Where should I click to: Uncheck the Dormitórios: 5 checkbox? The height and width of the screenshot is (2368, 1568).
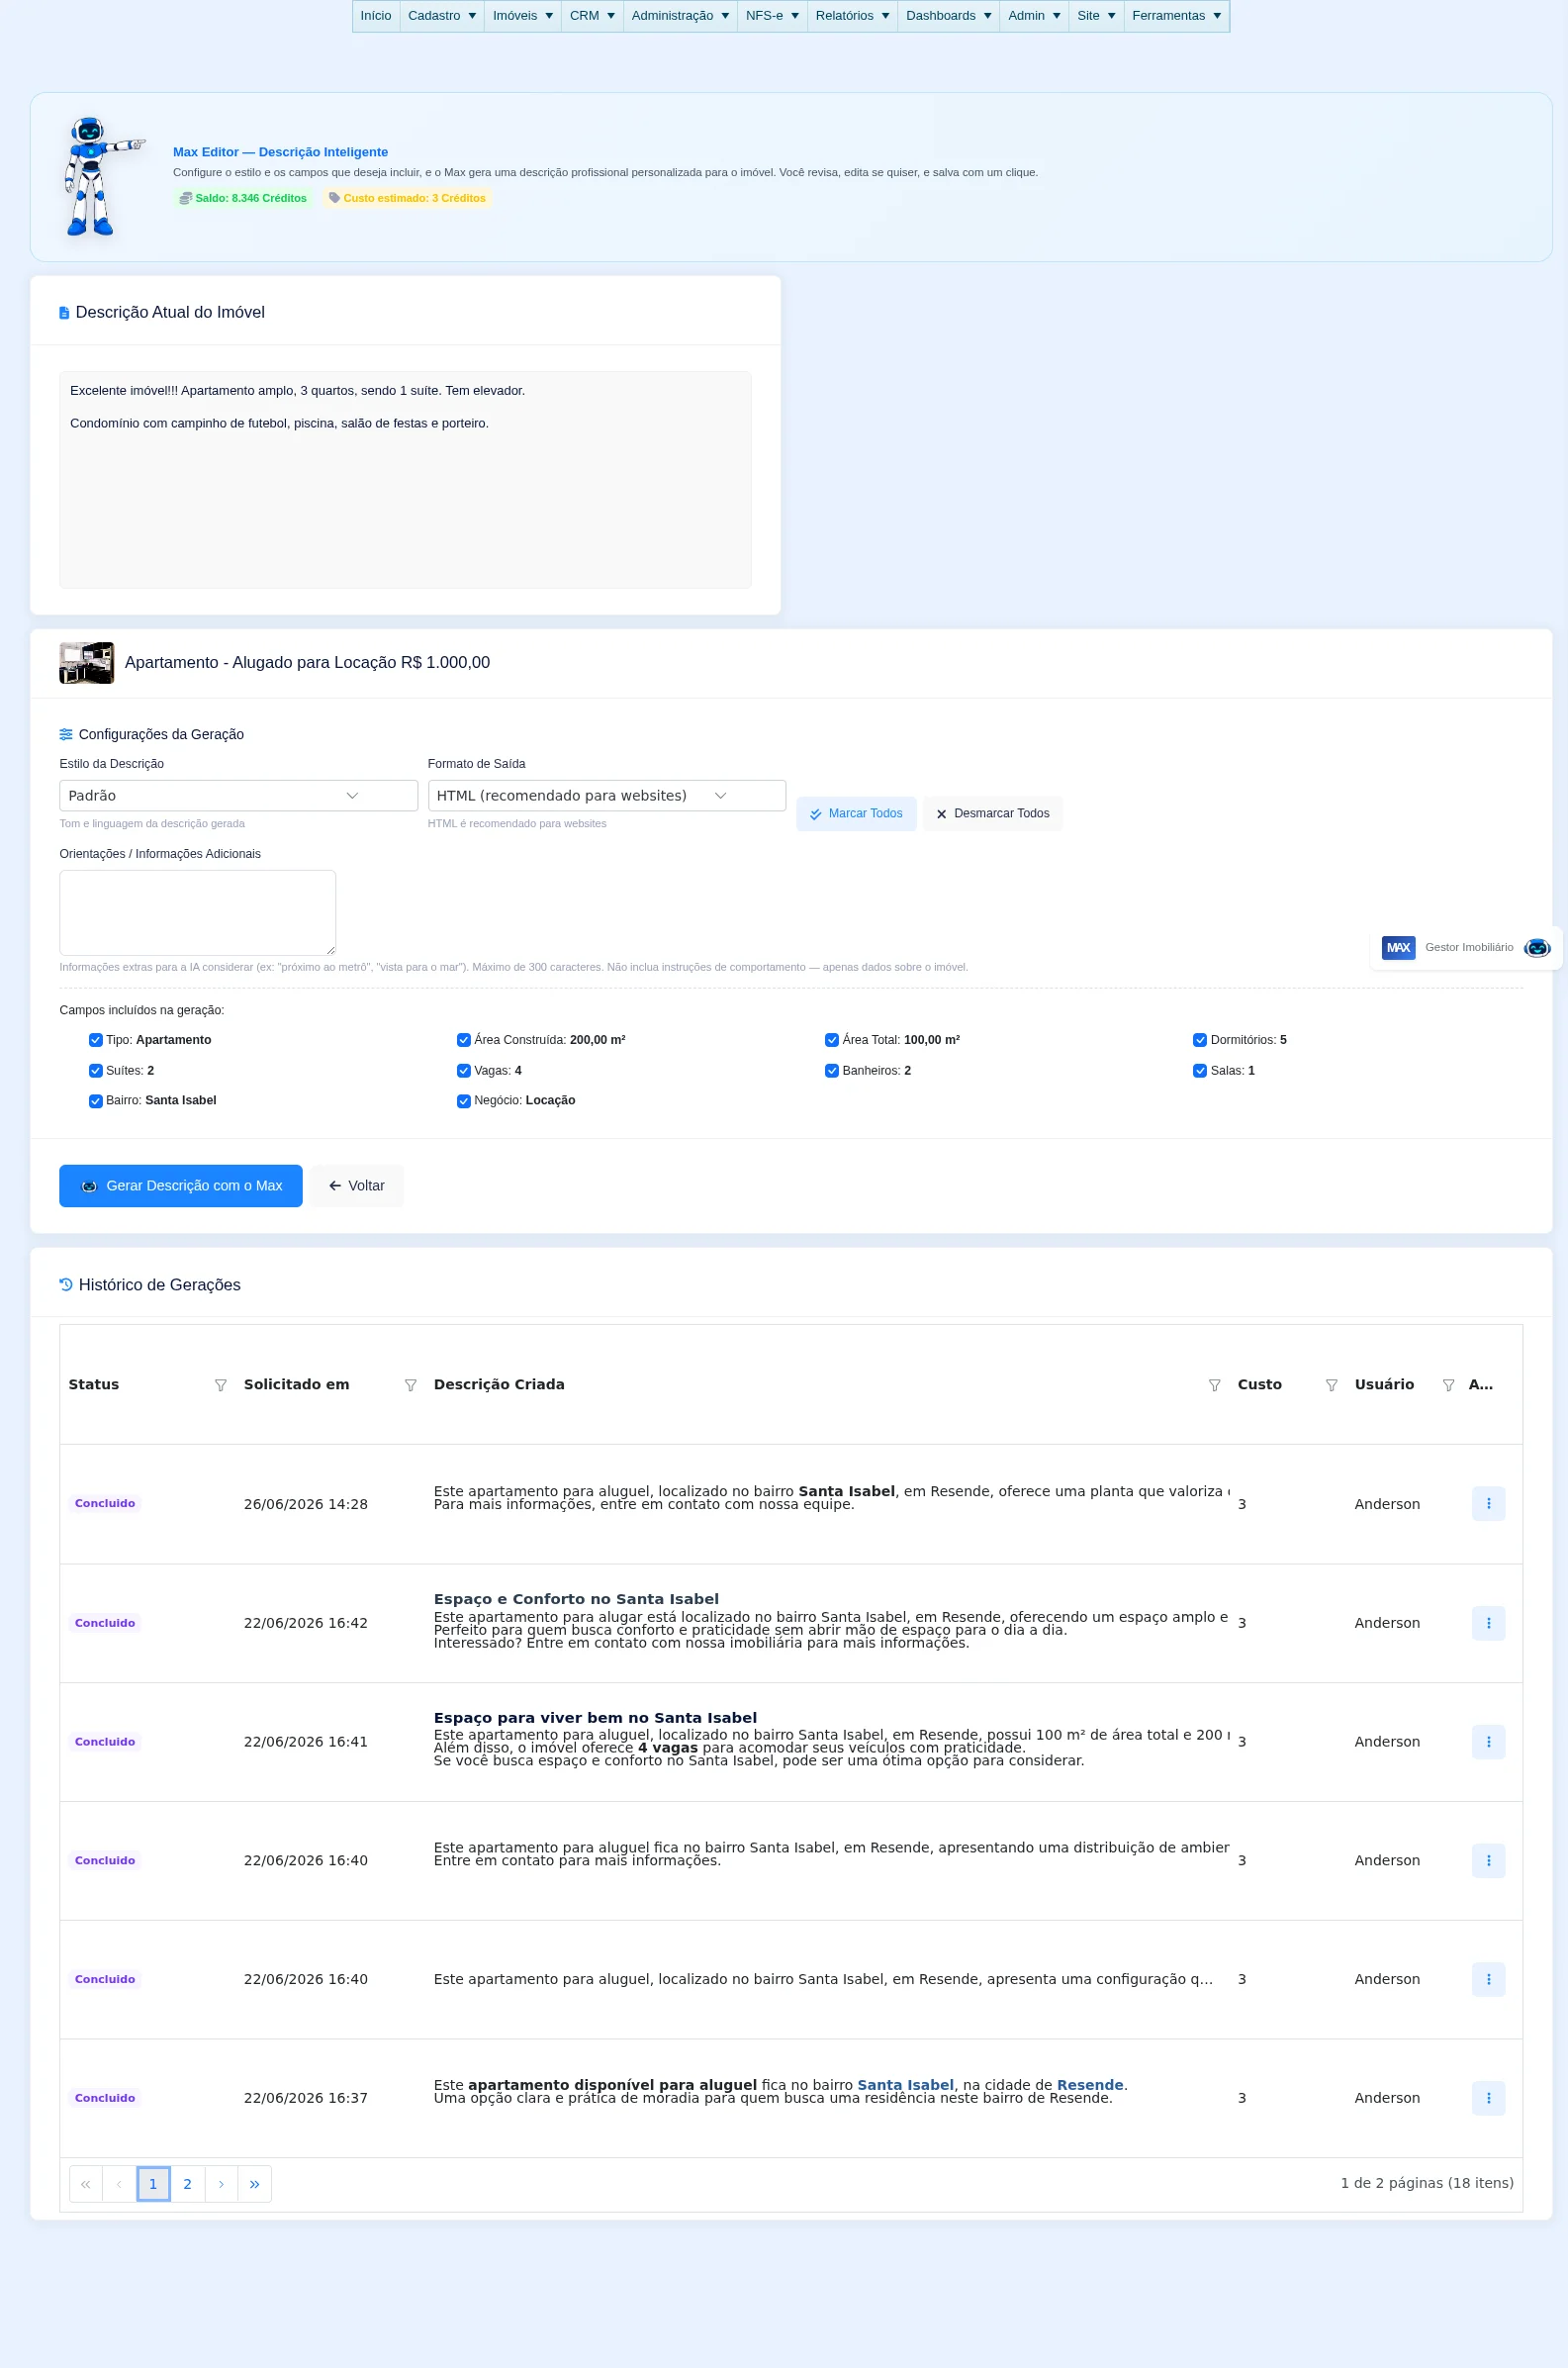pyautogui.click(x=1199, y=1040)
